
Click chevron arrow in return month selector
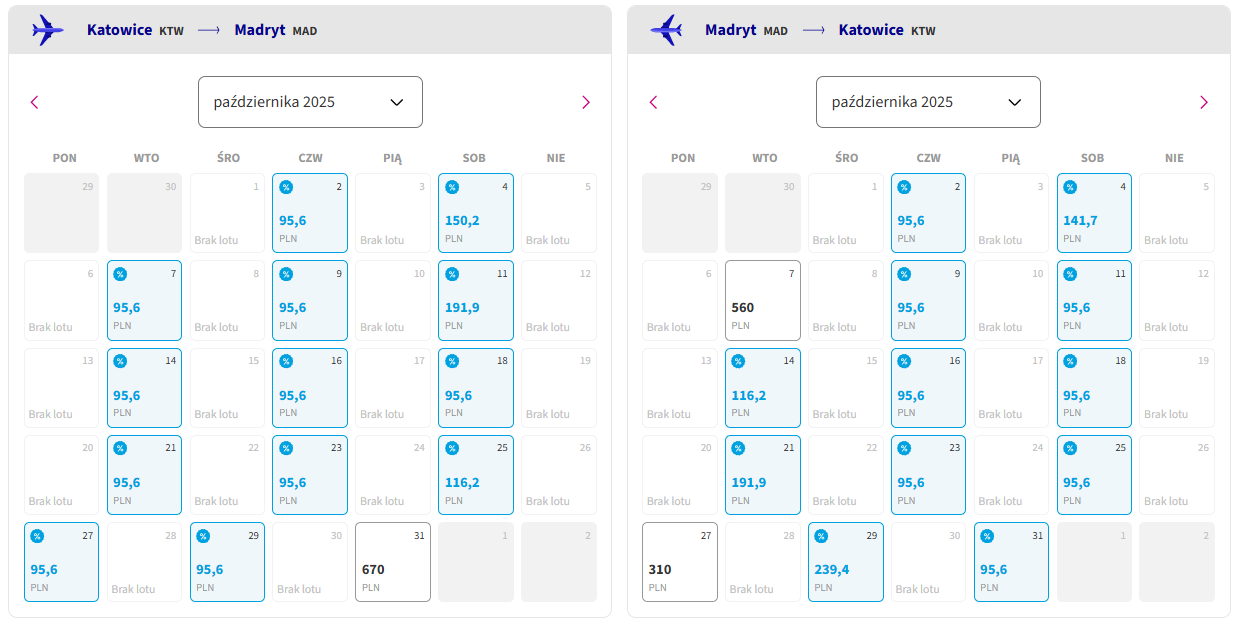tap(1014, 102)
